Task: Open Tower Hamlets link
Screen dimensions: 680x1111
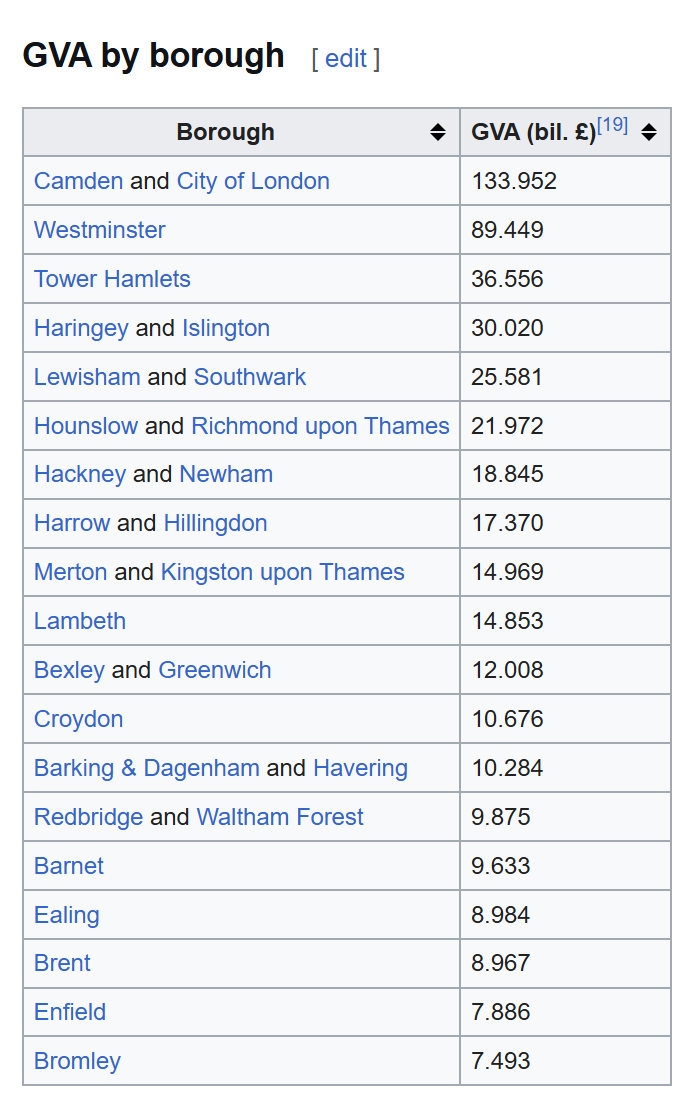Action: click(x=112, y=279)
